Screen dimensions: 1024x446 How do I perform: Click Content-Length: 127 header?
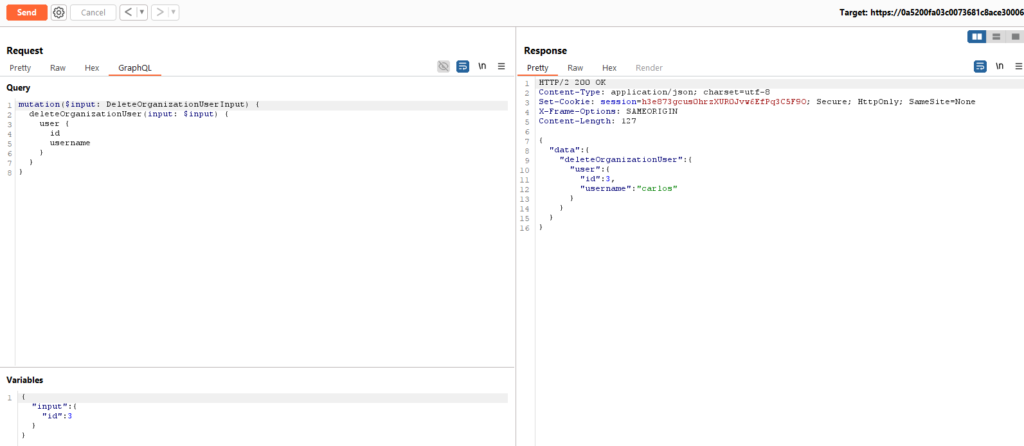tap(587, 121)
